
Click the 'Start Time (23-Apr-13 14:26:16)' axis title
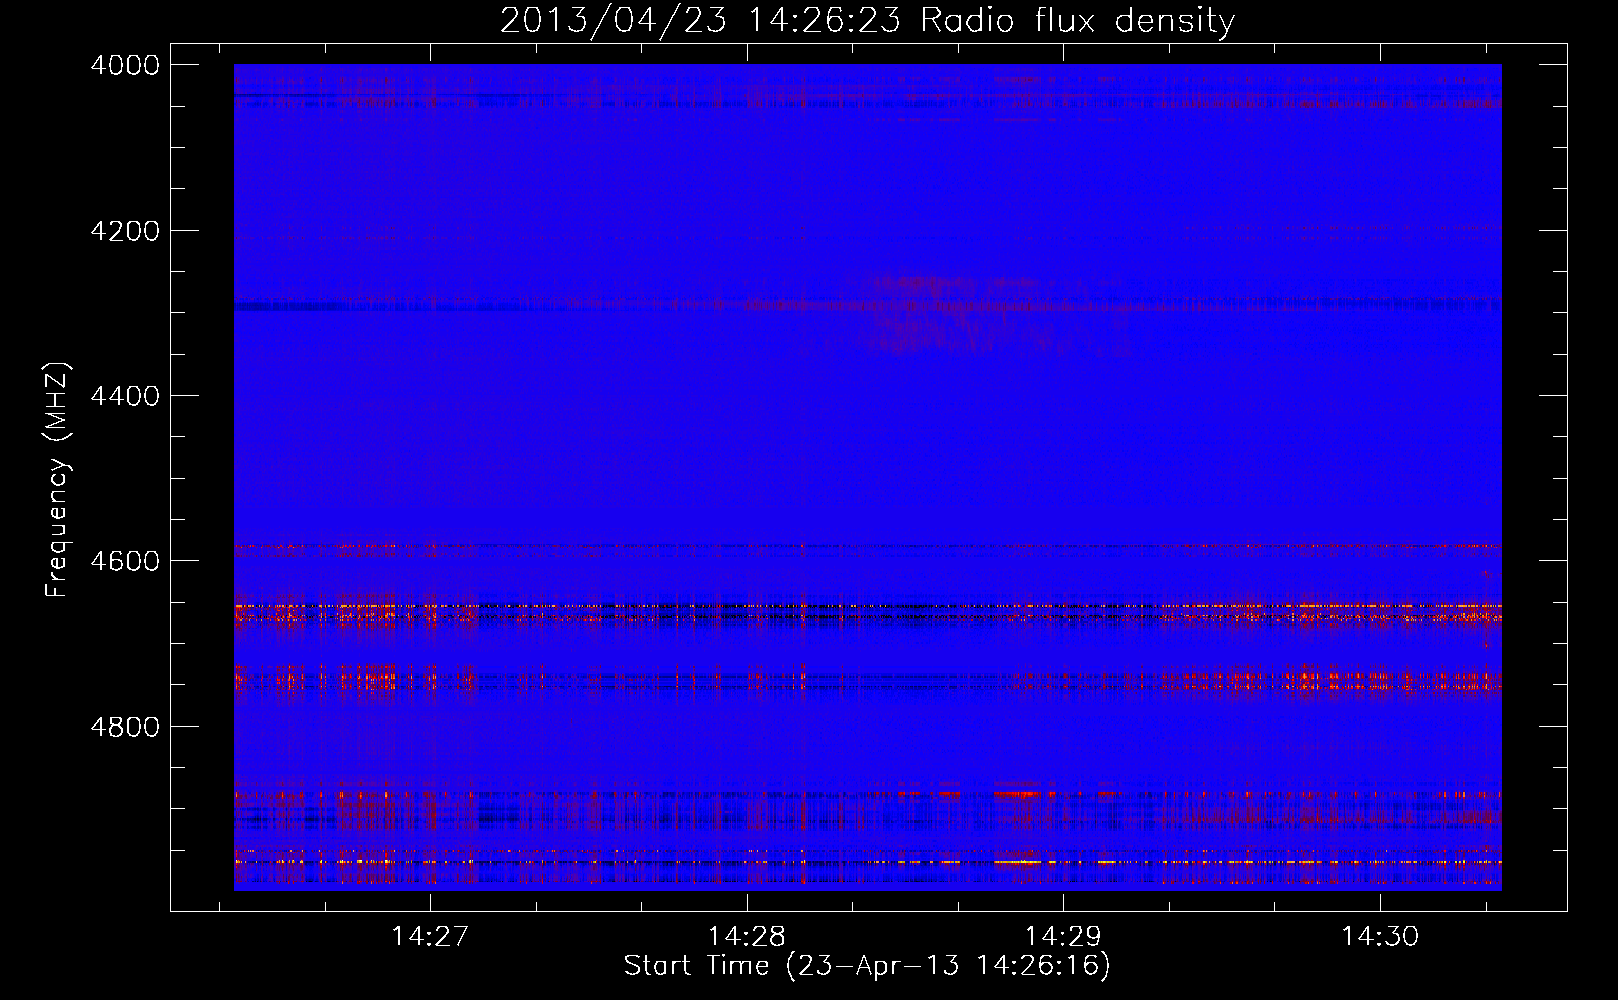click(x=867, y=966)
